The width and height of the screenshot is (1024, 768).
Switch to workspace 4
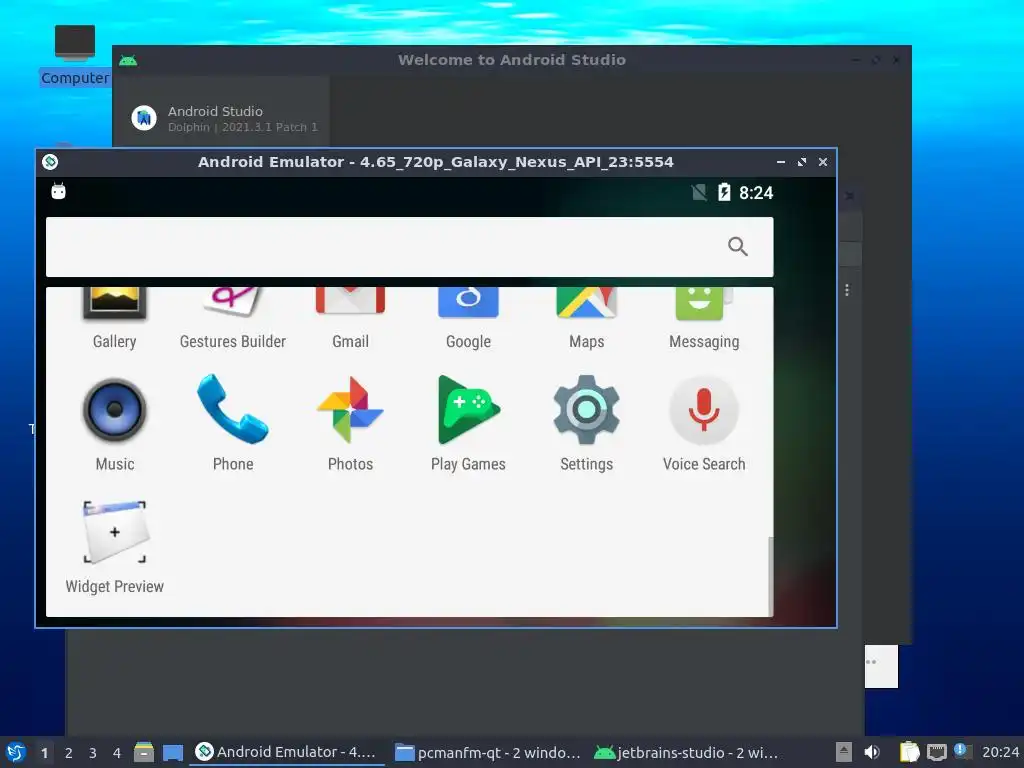click(x=117, y=753)
